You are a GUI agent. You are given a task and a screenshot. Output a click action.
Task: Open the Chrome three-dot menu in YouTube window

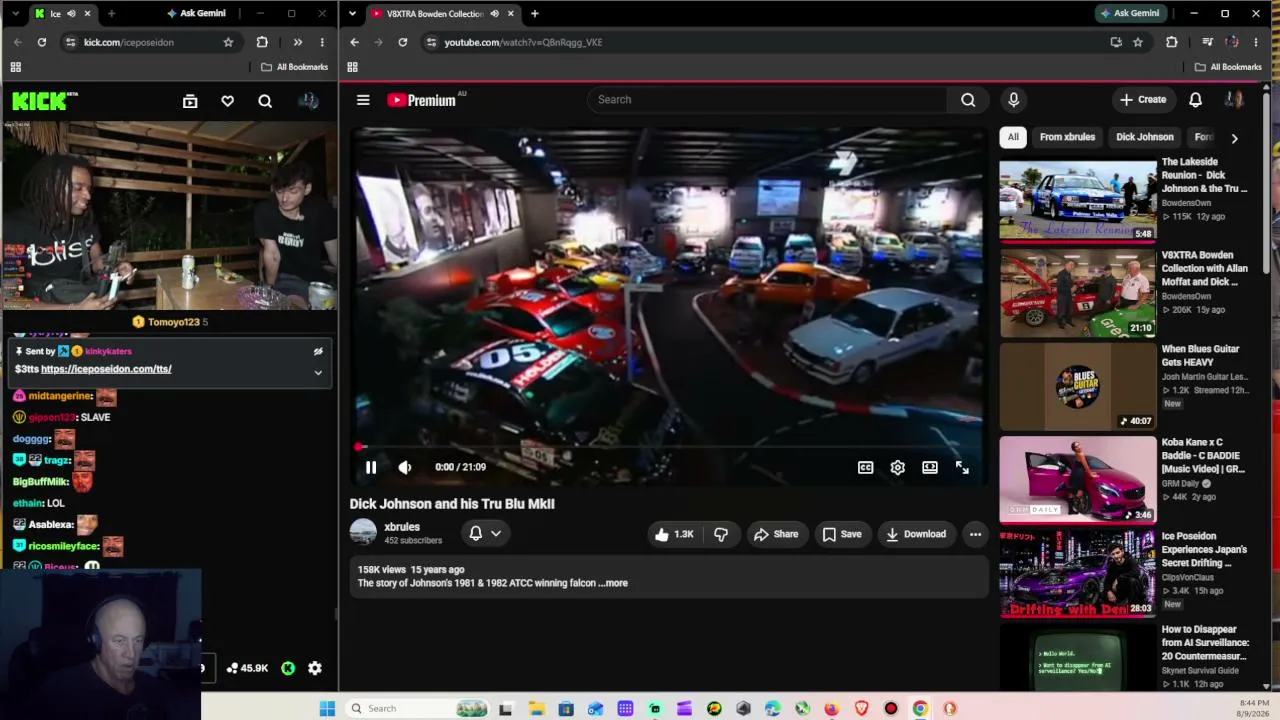click(x=1256, y=42)
